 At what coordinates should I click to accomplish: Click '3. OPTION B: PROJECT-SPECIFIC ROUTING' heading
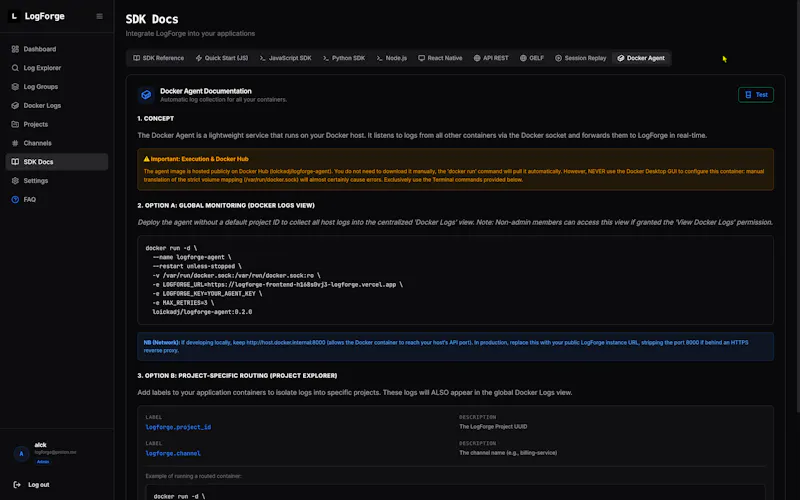click(237, 376)
